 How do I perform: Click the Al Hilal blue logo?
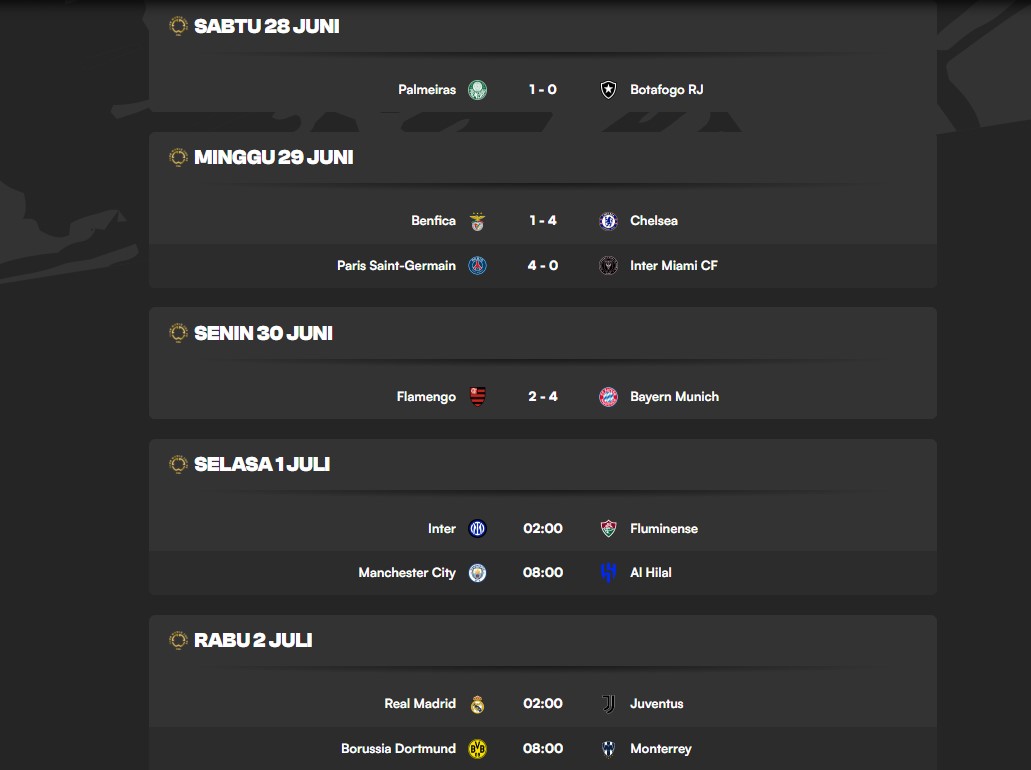(x=608, y=573)
